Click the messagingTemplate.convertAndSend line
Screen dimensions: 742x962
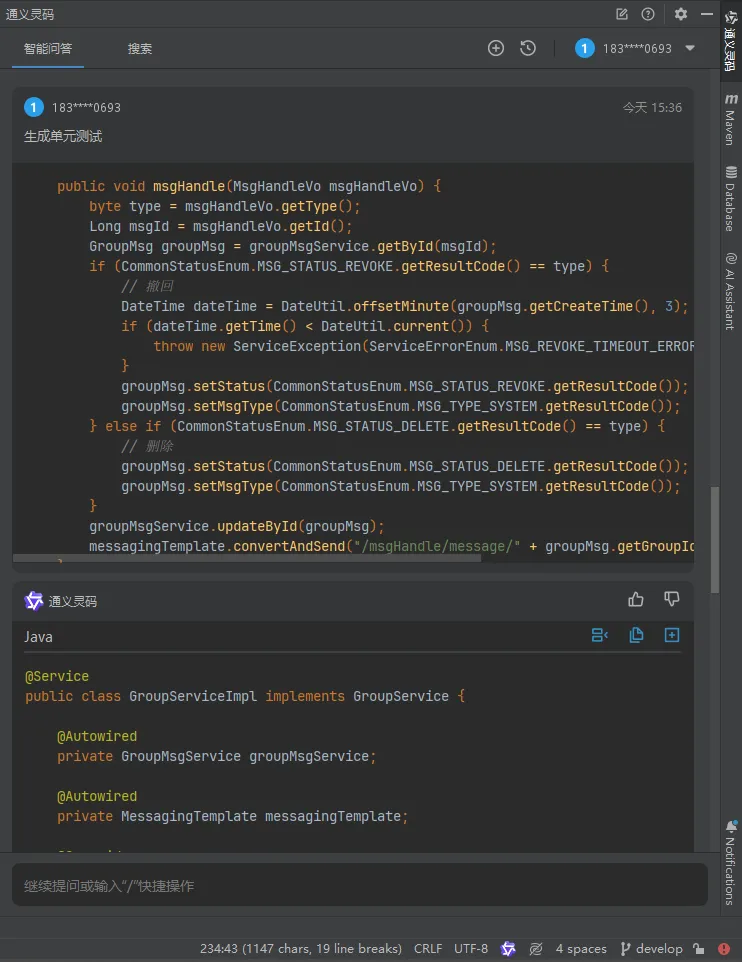tap(392, 546)
